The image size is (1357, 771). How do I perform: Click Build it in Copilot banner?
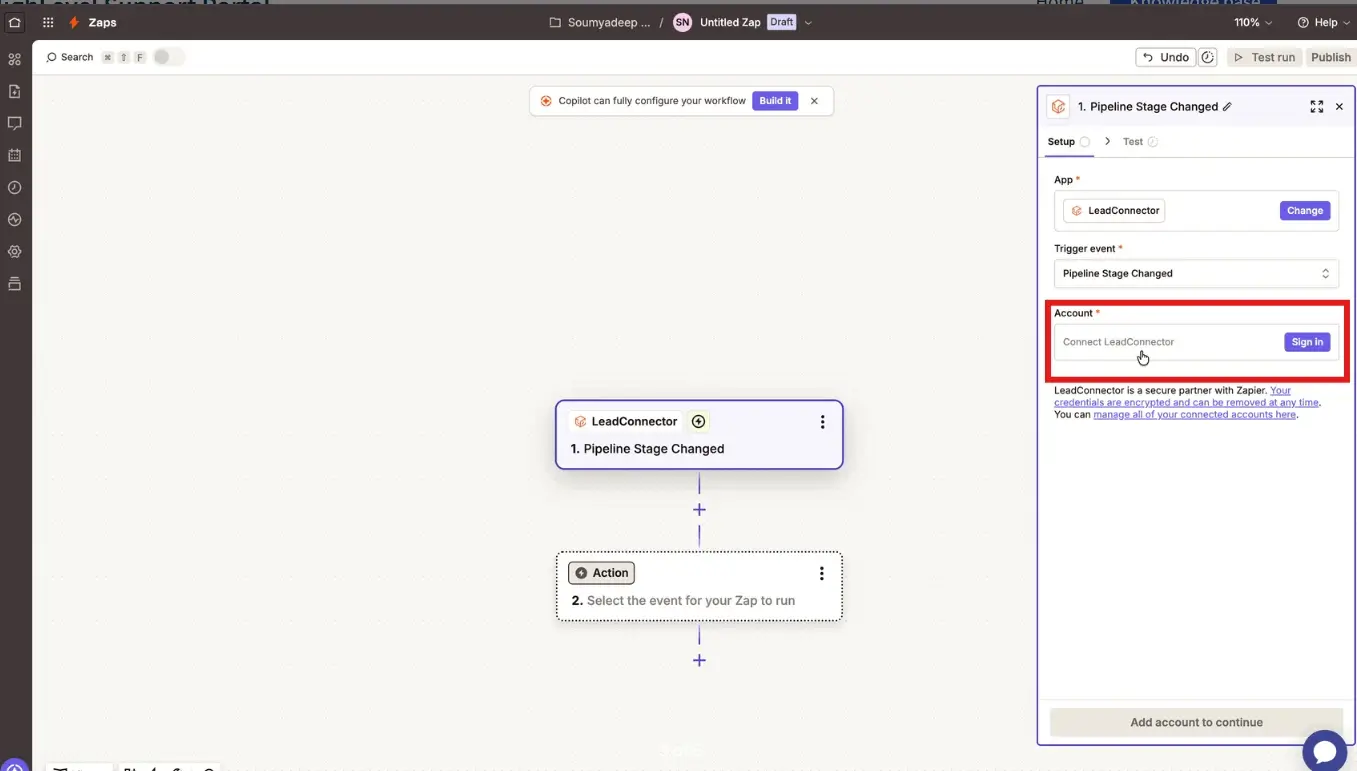(775, 101)
